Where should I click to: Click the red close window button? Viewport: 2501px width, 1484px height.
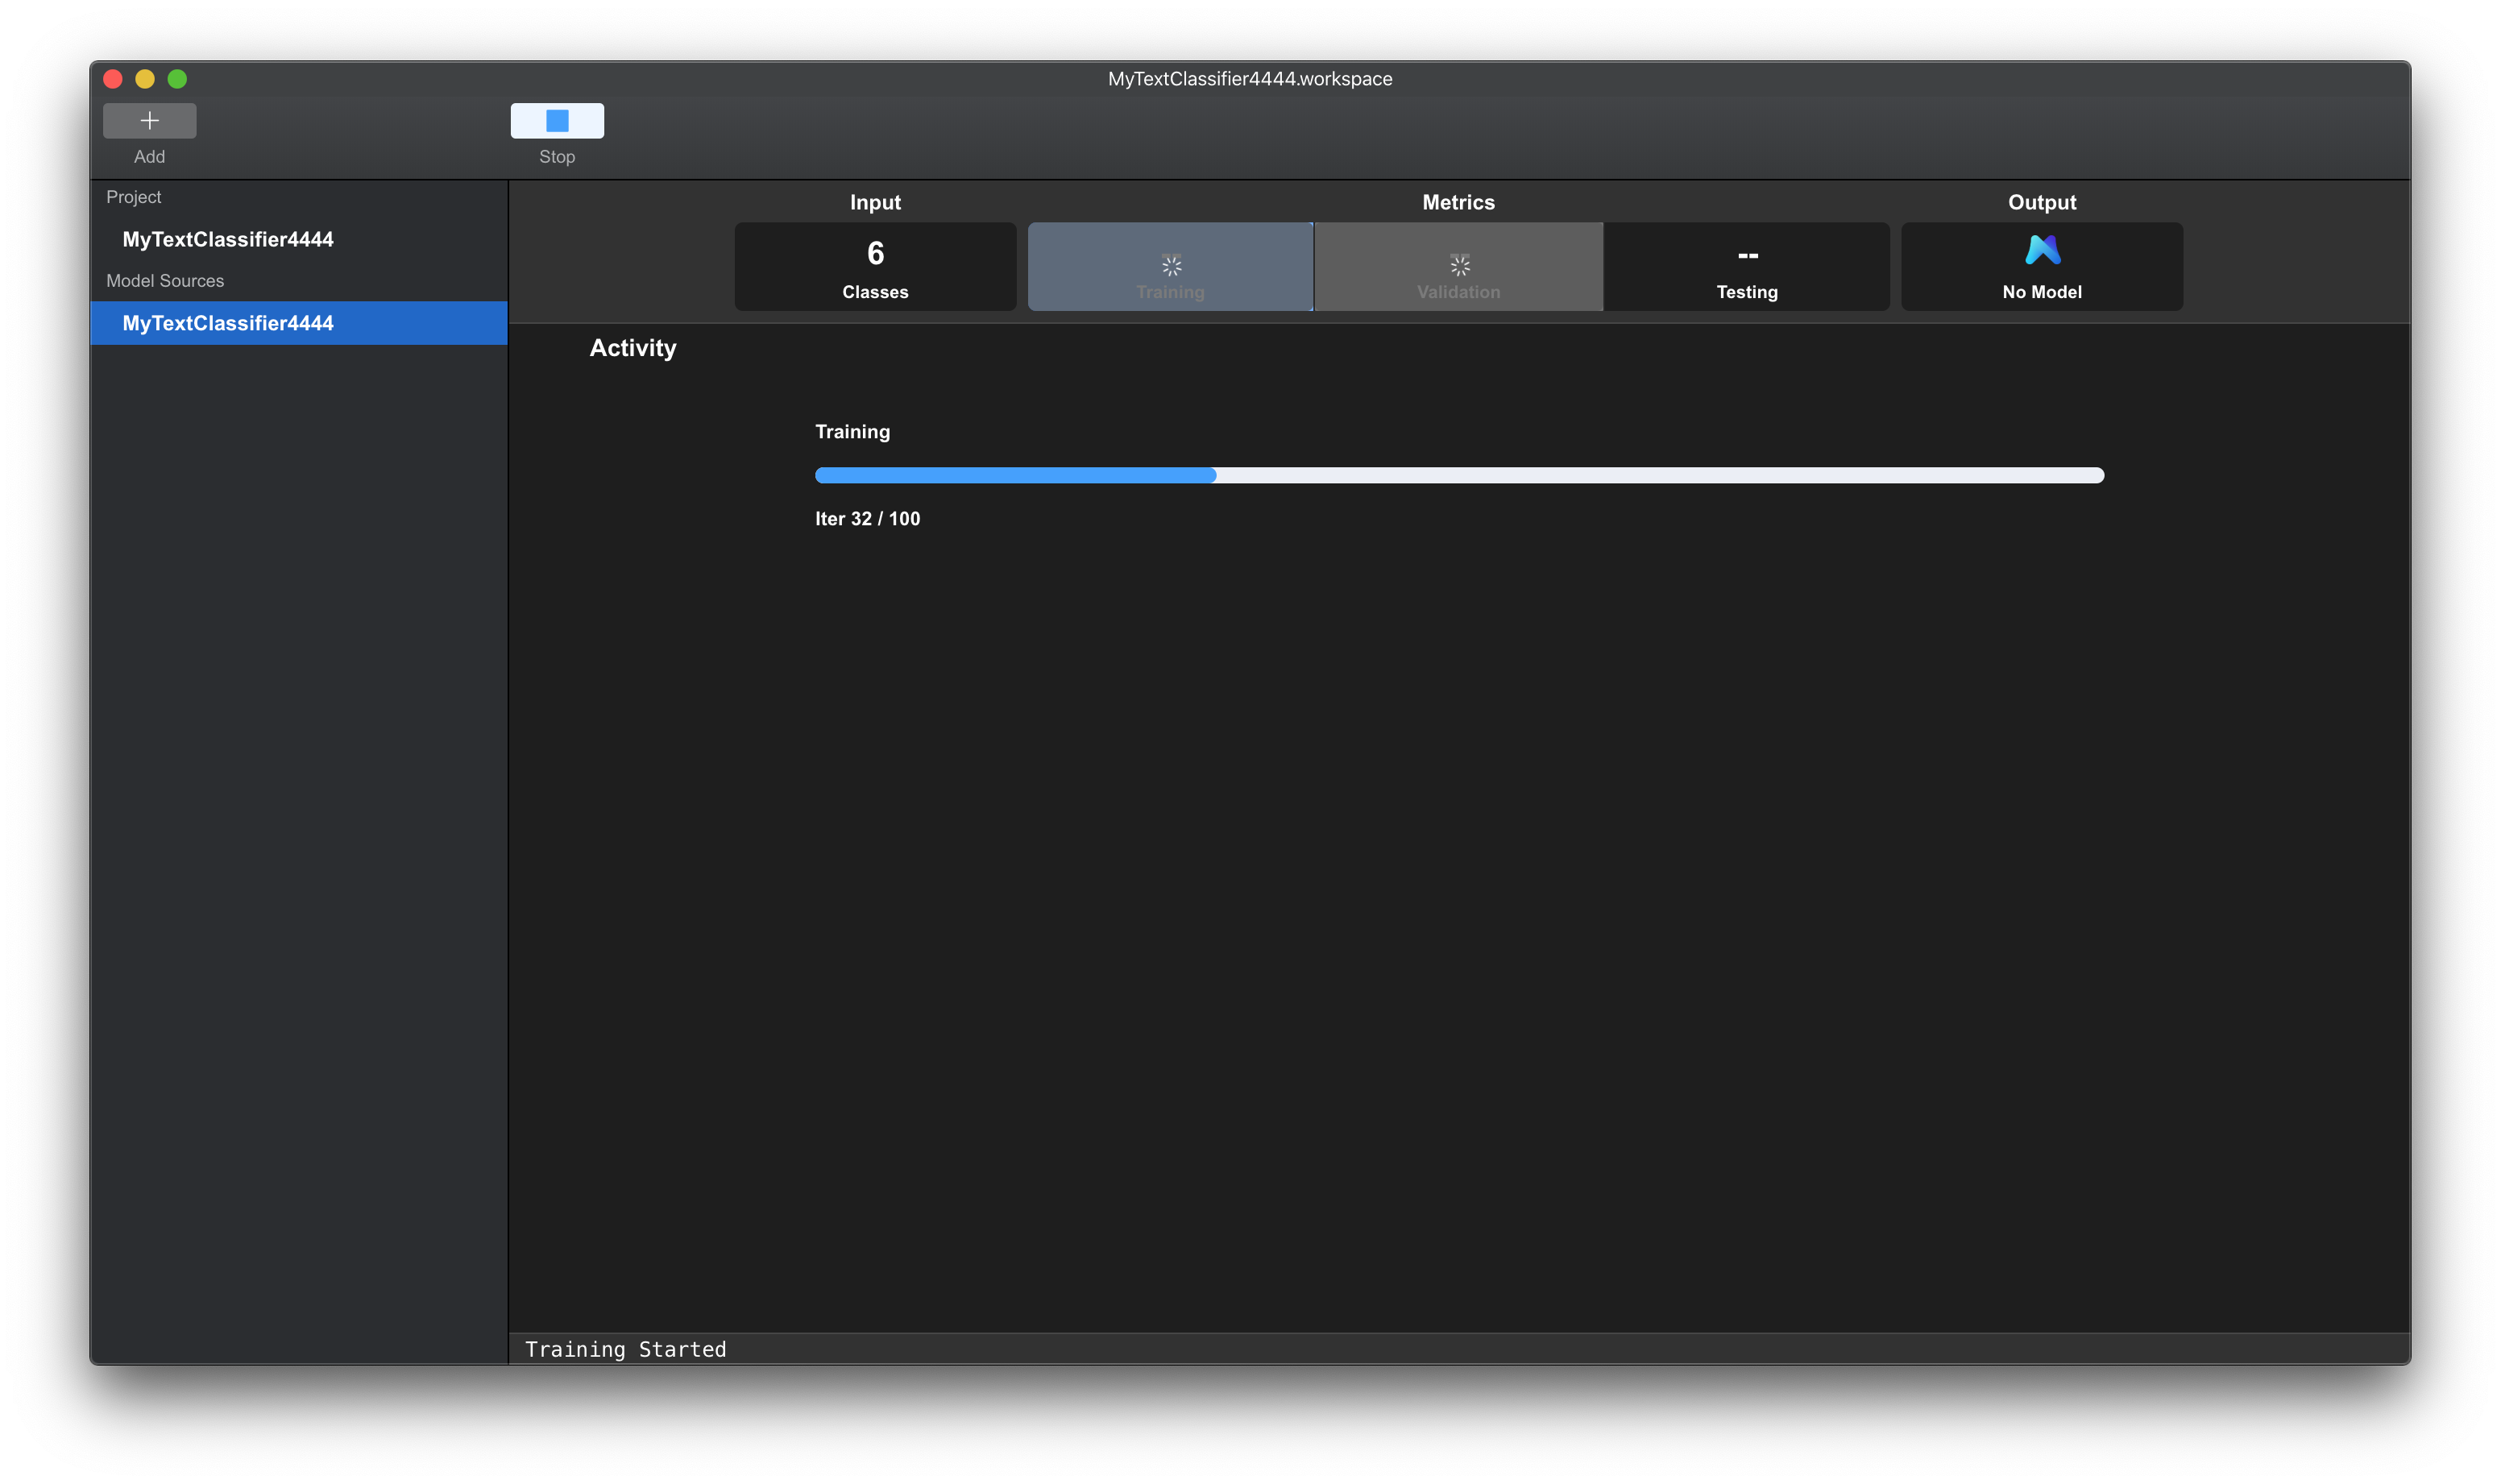click(x=113, y=79)
